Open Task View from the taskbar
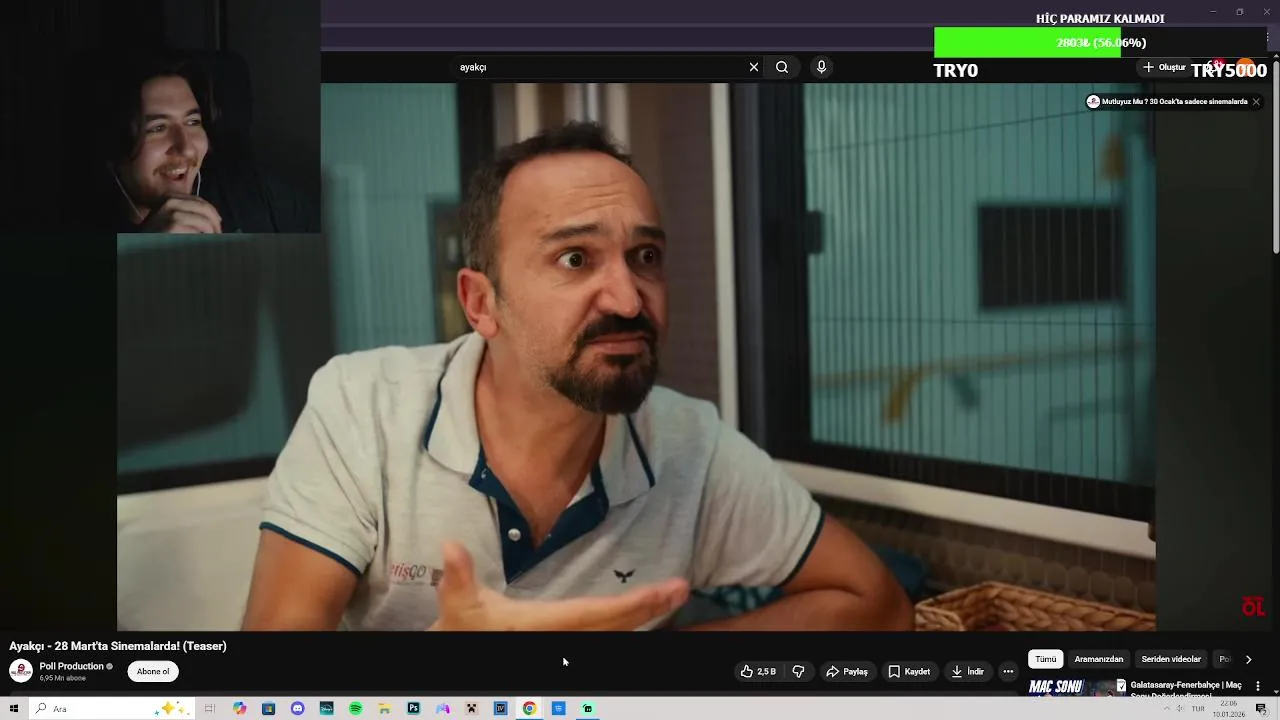1280x720 pixels. [x=210, y=708]
